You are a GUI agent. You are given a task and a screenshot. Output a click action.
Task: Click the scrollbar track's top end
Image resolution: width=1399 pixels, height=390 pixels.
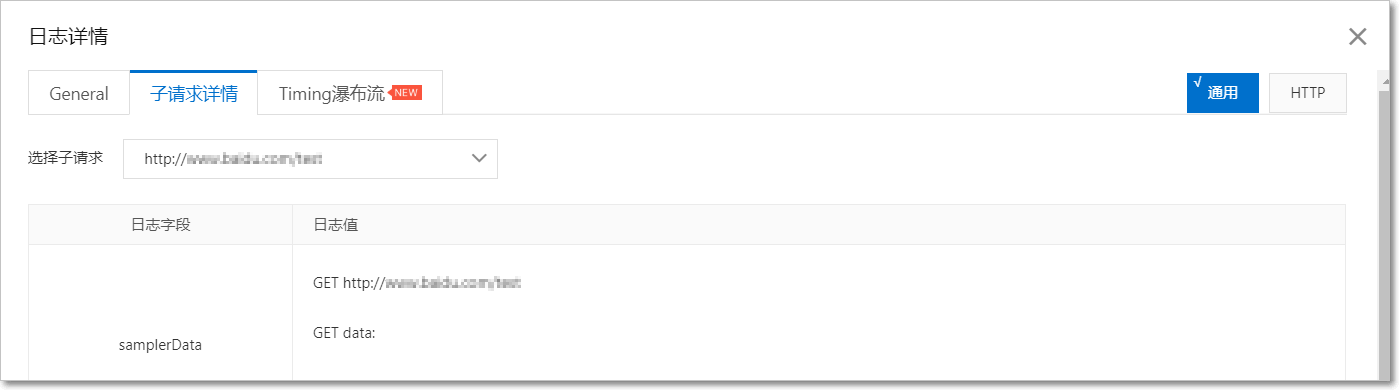[x=1383, y=80]
